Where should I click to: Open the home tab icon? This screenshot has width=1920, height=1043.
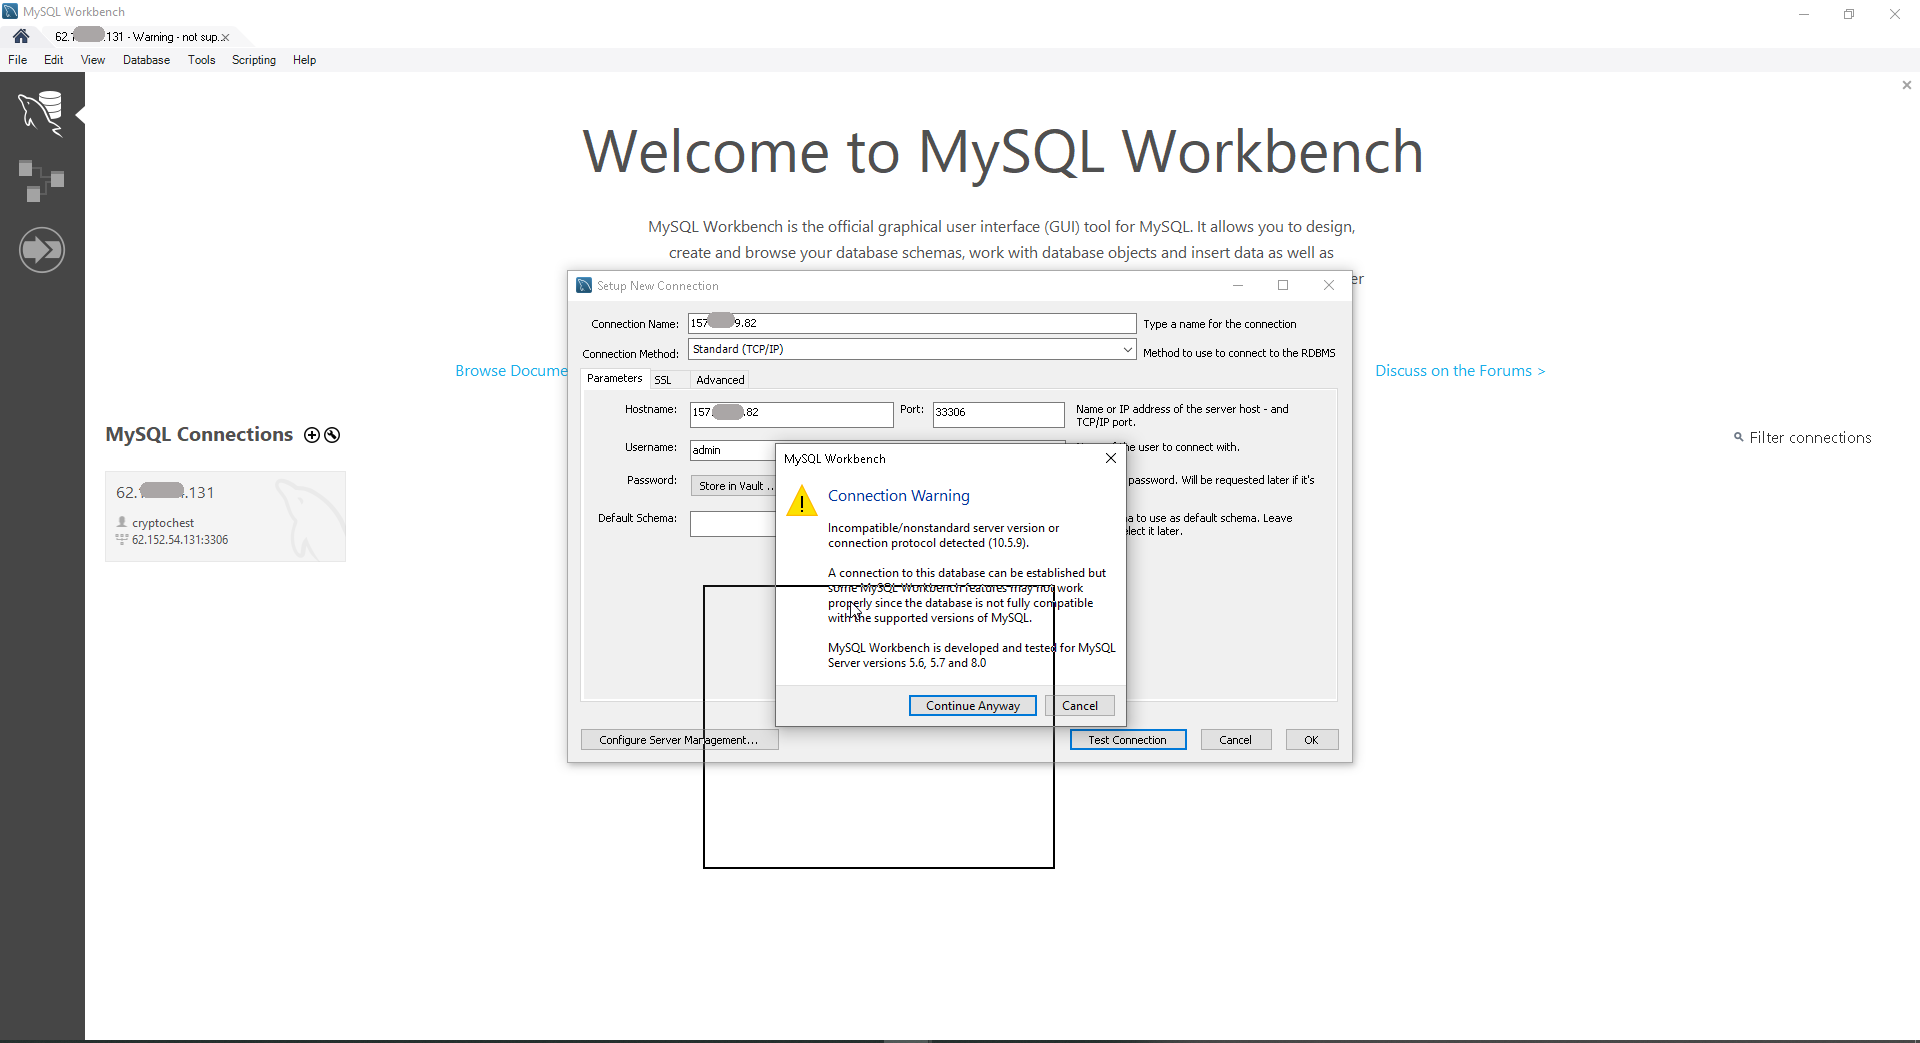21,36
